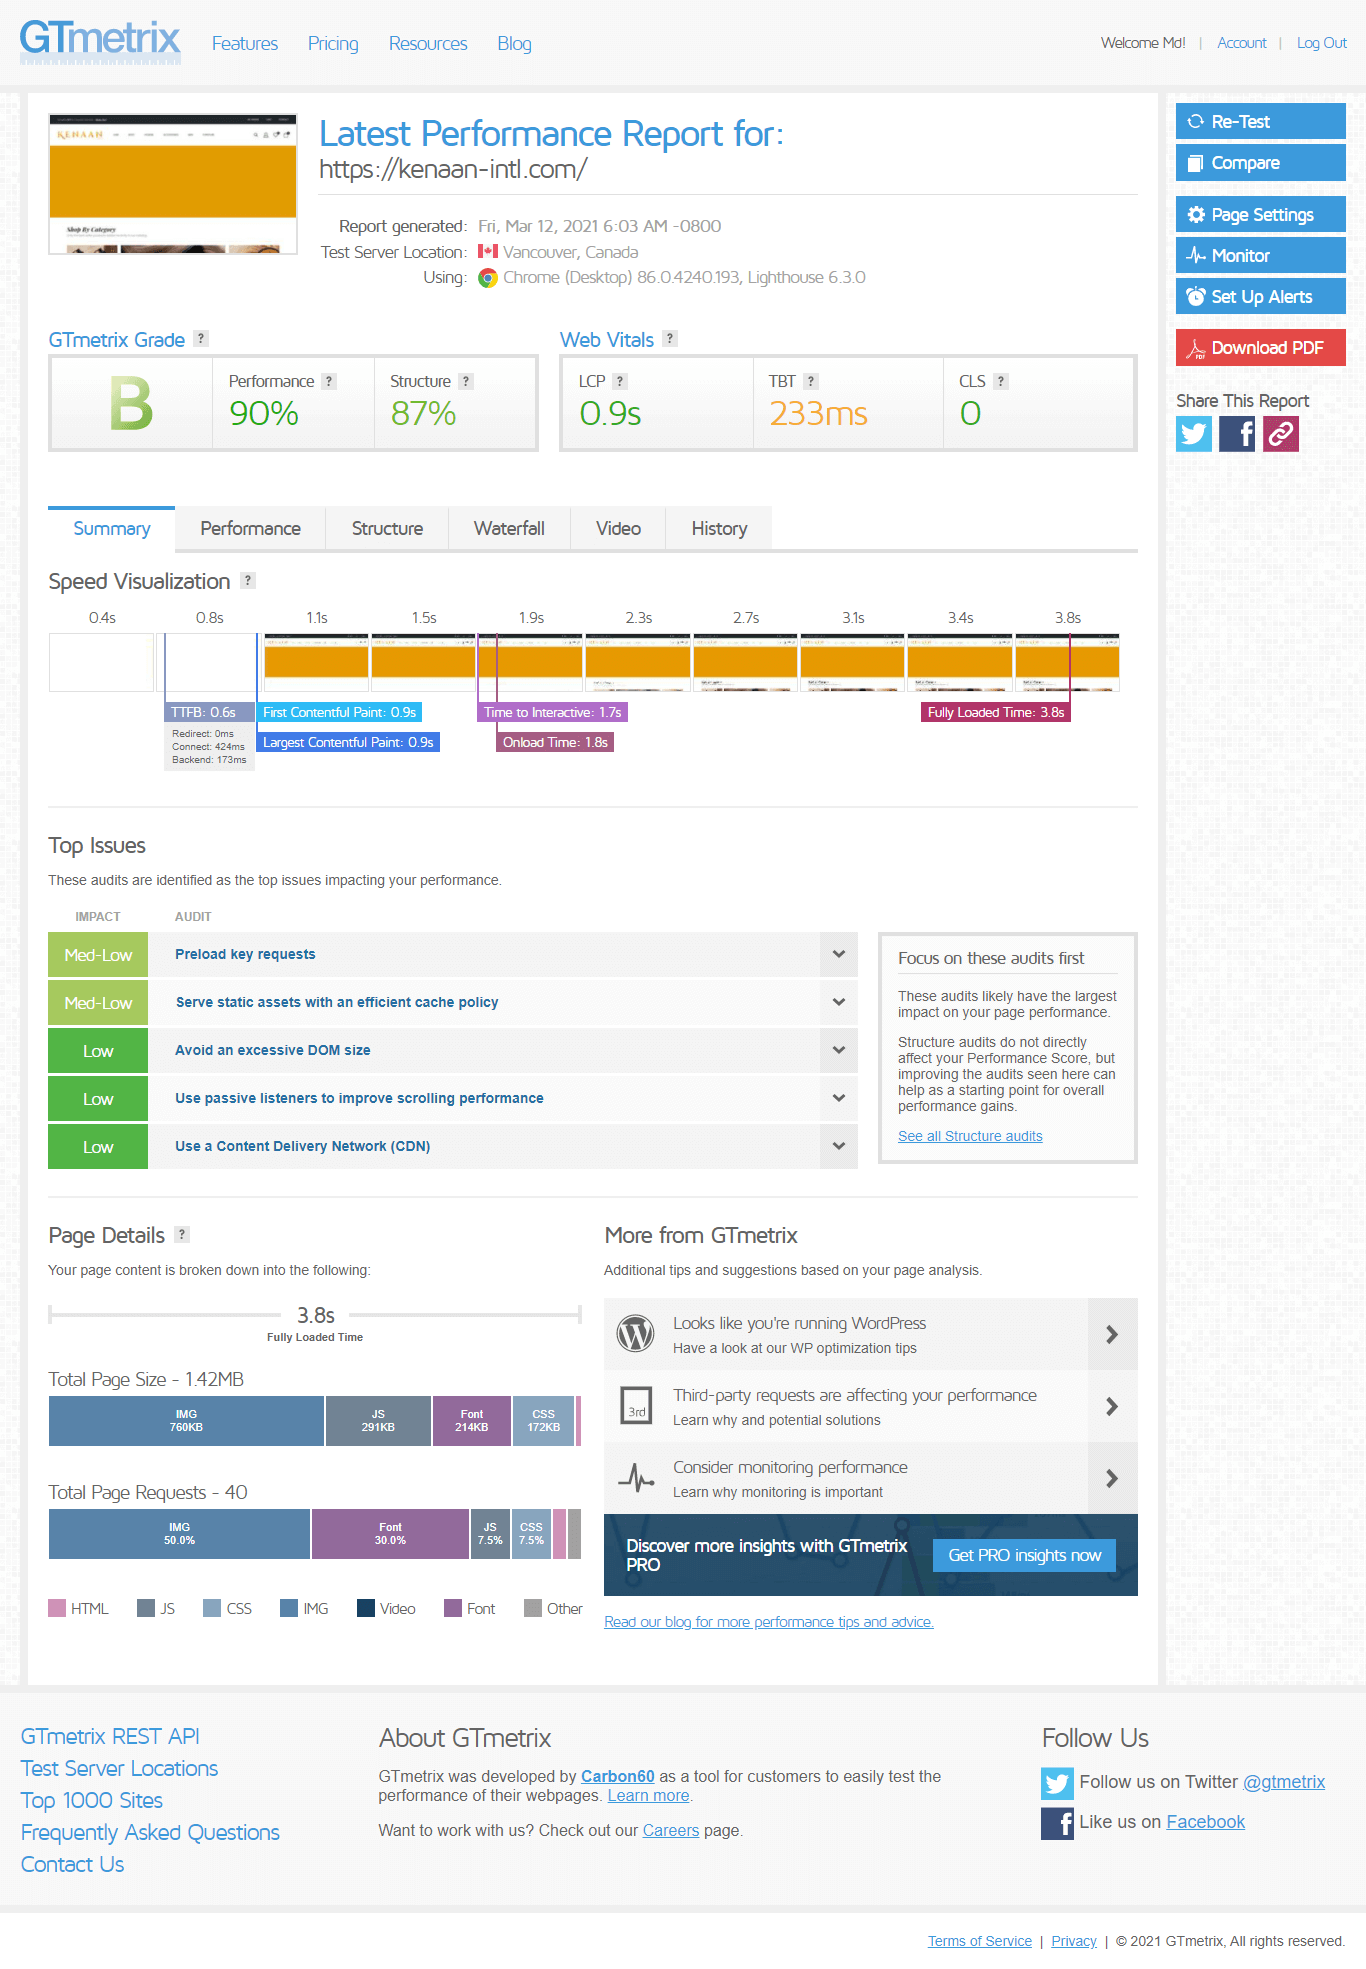Image resolution: width=1366 pixels, height=1969 pixels.
Task: Open Page Details help icon
Action: pos(182,1234)
